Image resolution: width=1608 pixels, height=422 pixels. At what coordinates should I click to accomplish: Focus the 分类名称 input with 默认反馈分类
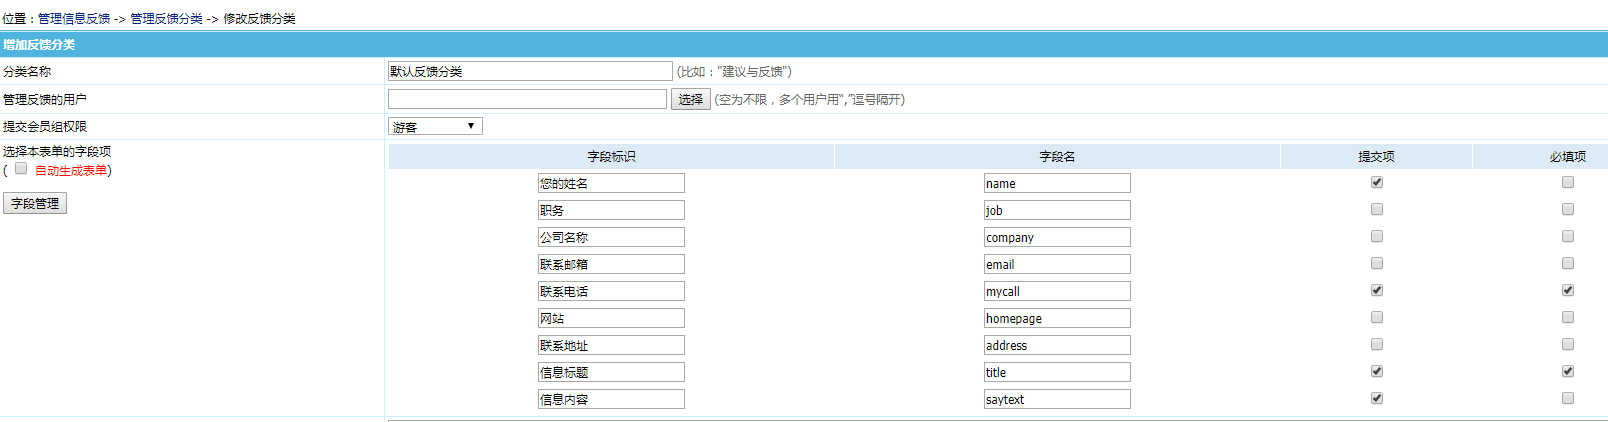(x=530, y=71)
